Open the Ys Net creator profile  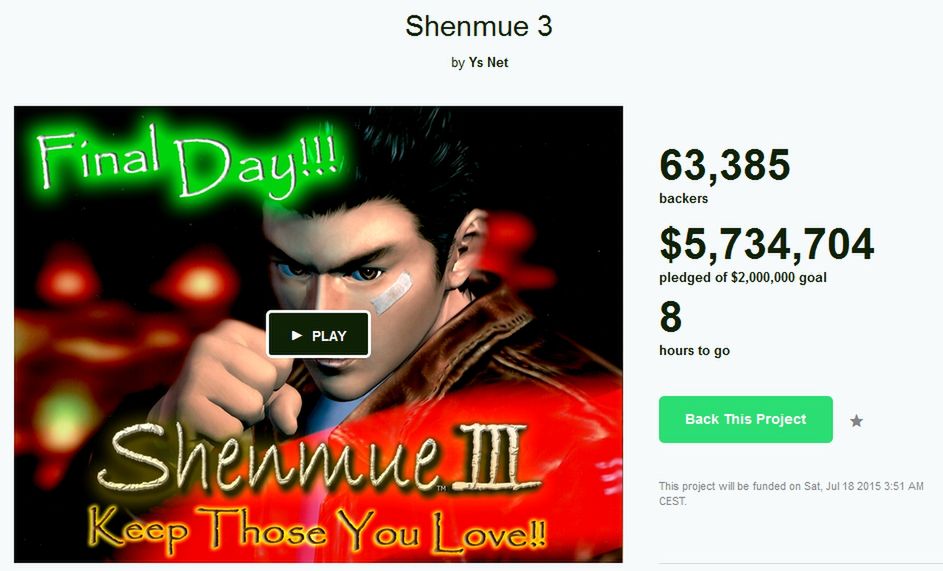point(488,63)
